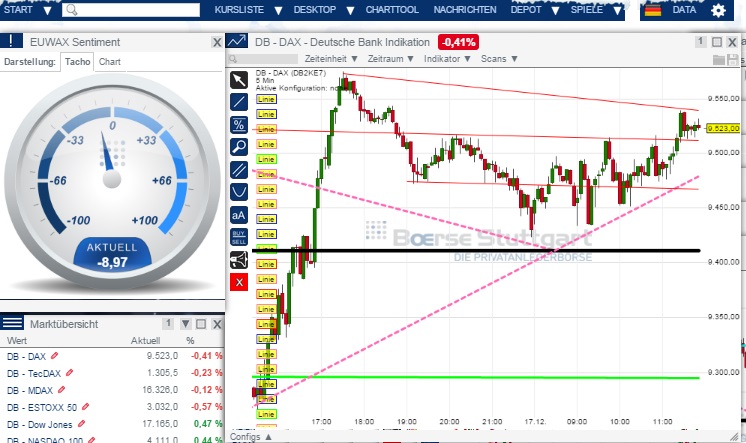Click the pencil icon beside DB - DAX

(x=54, y=355)
